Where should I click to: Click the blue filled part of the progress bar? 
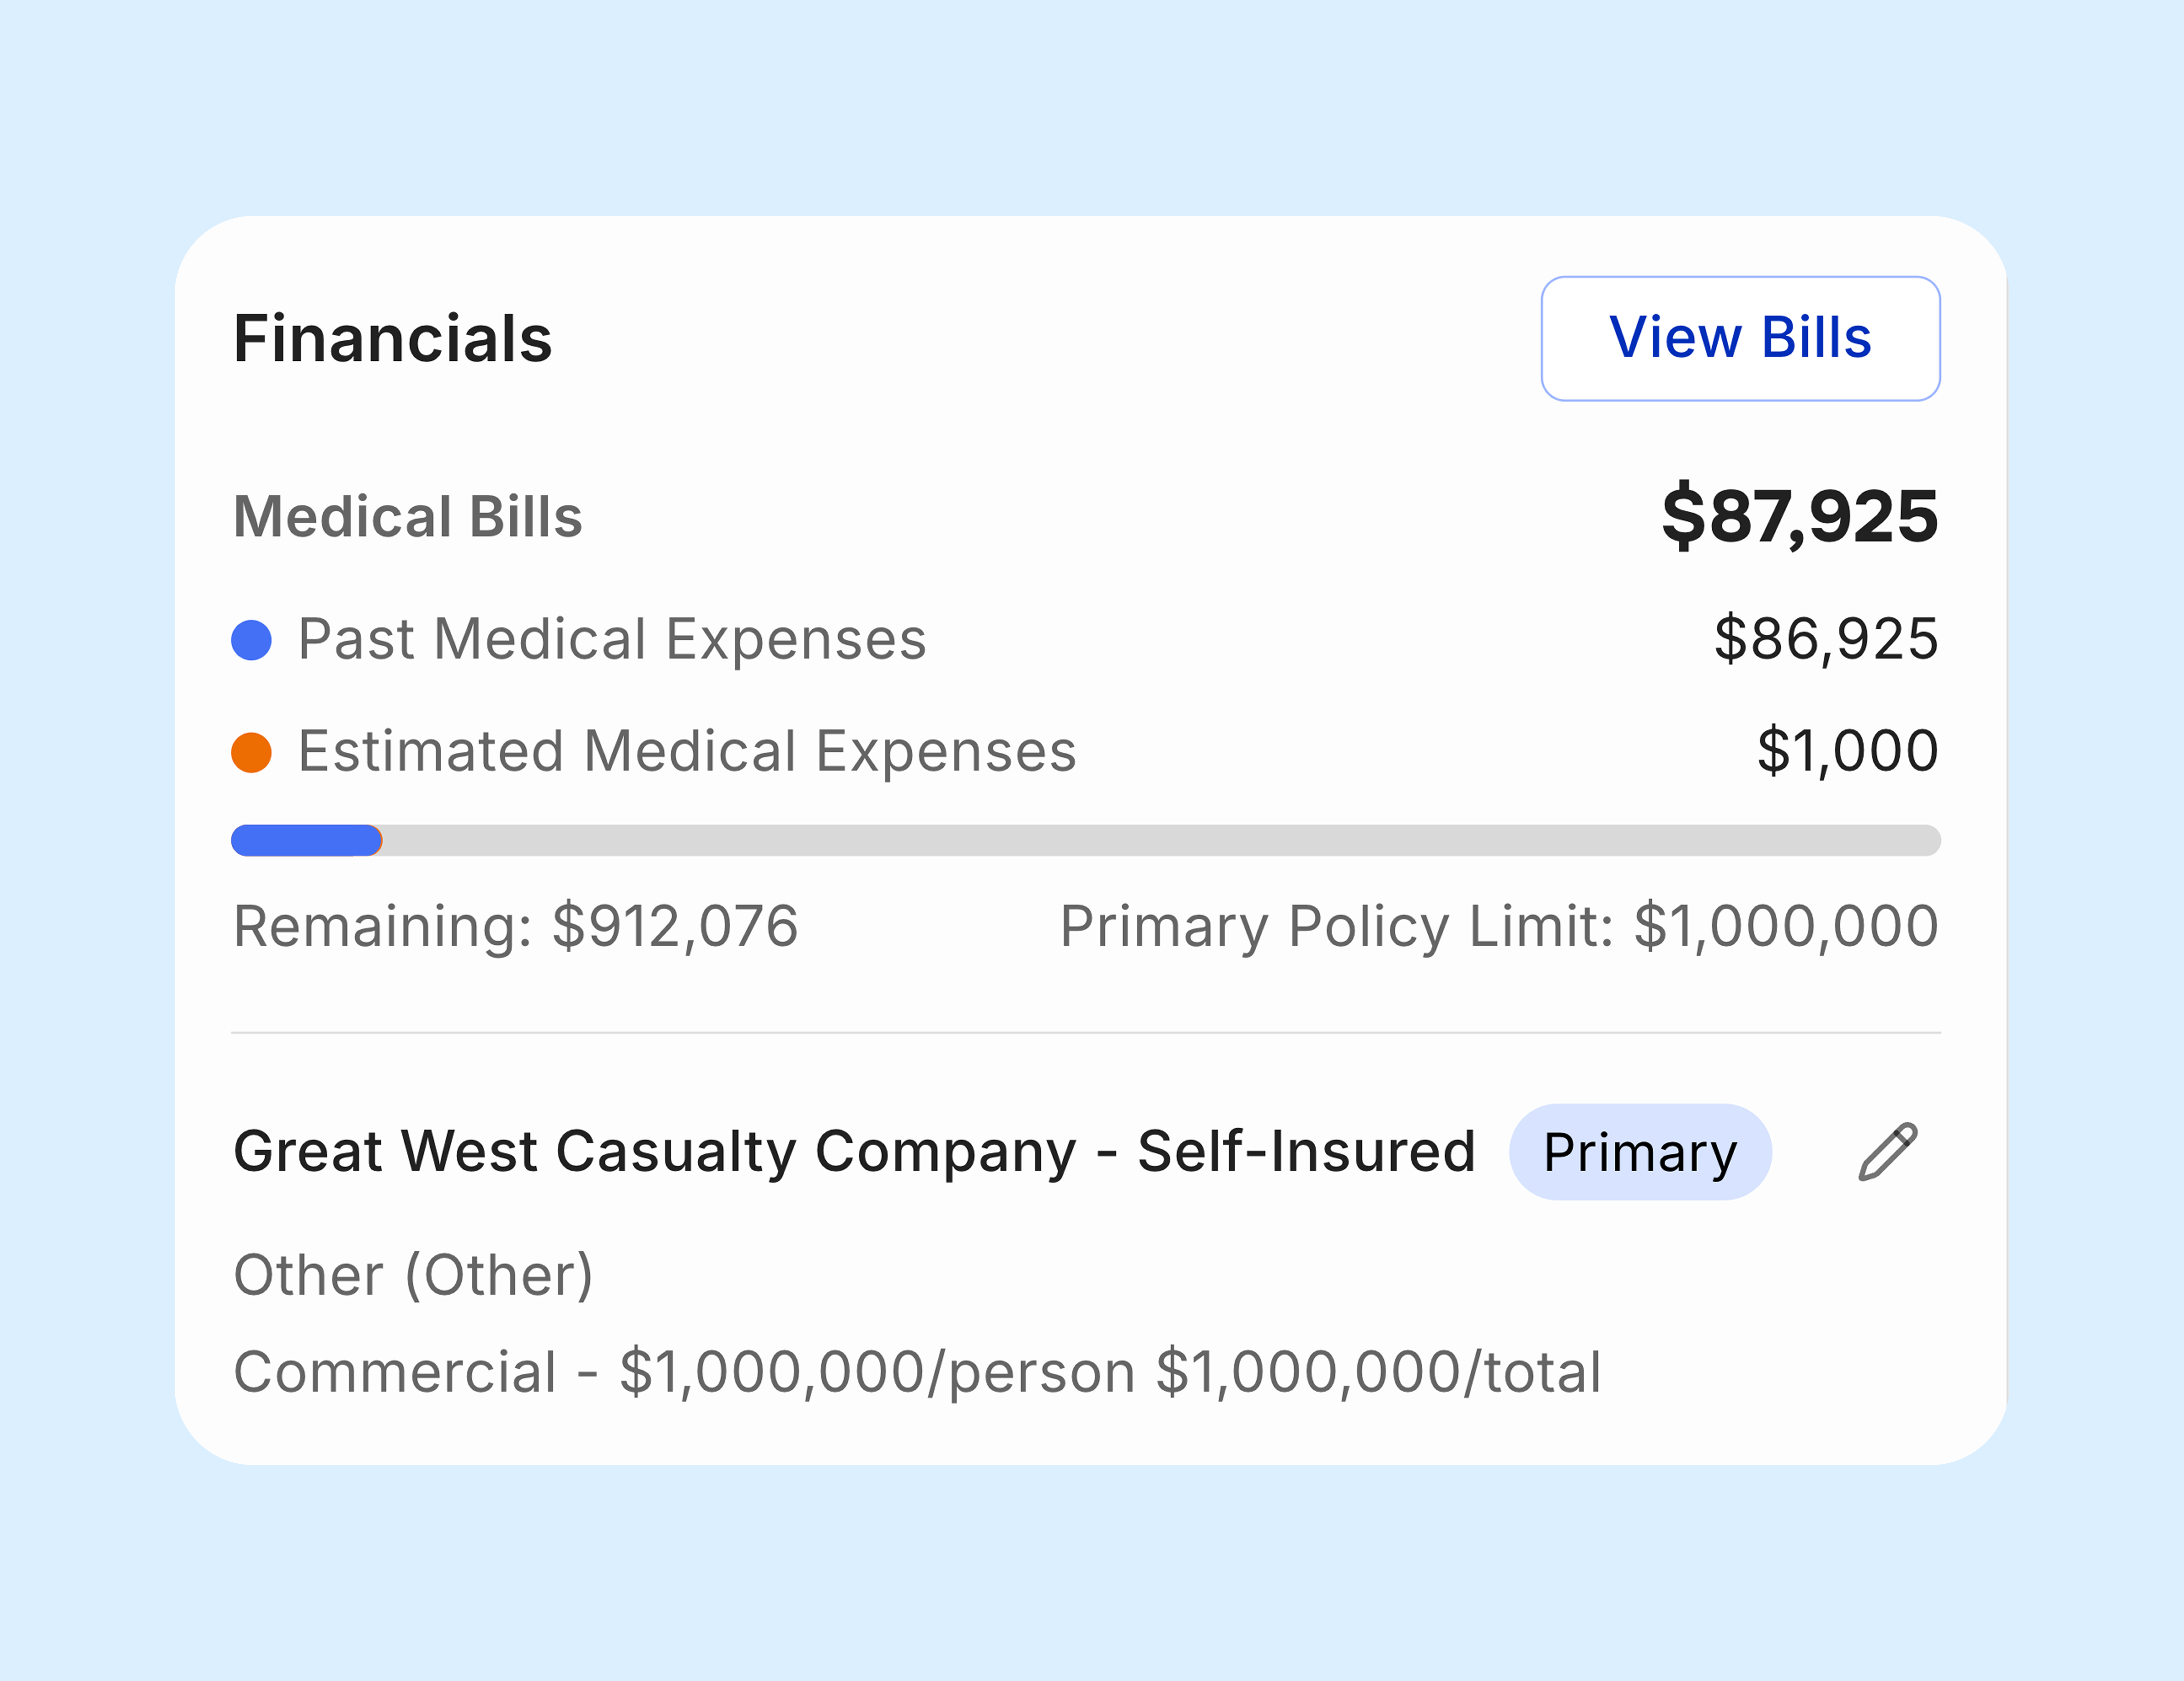[x=305, y=840]
